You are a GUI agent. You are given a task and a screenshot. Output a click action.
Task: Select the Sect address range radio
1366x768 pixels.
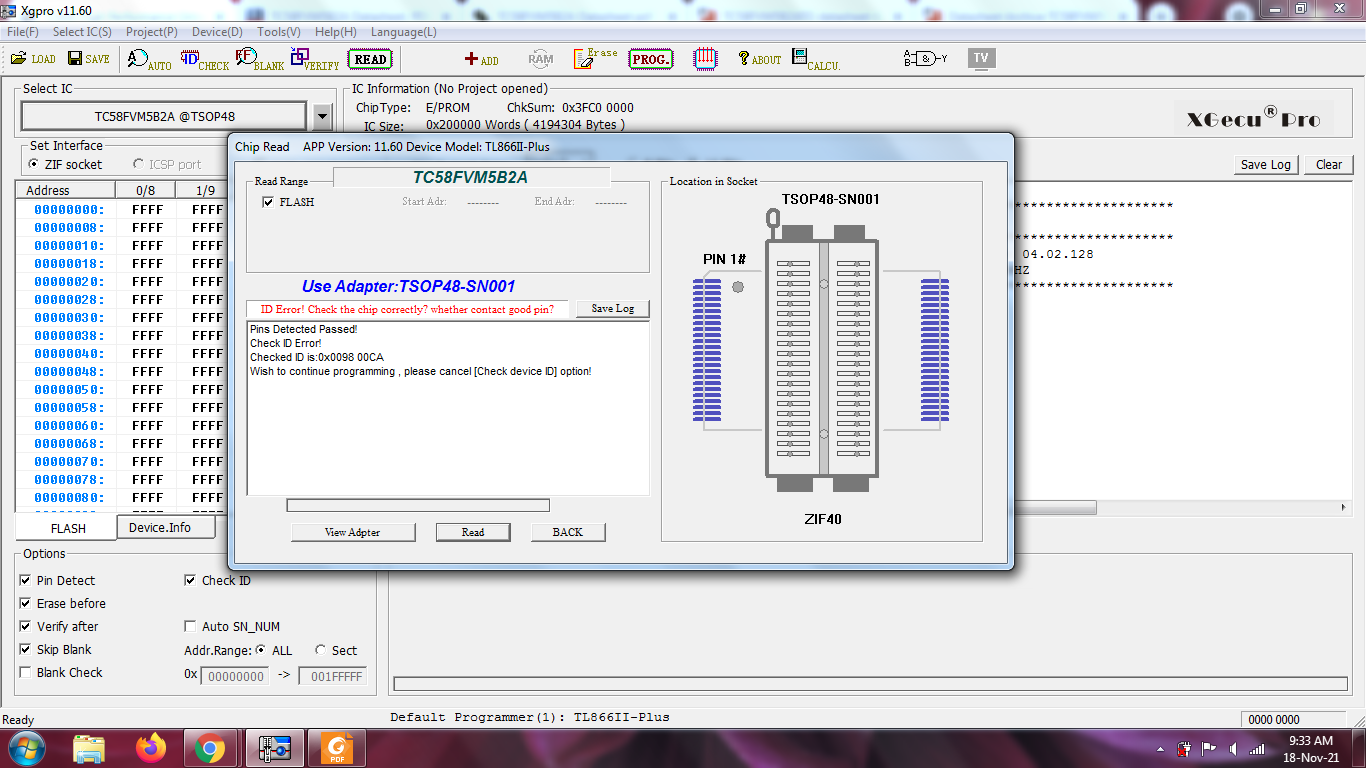321,650
